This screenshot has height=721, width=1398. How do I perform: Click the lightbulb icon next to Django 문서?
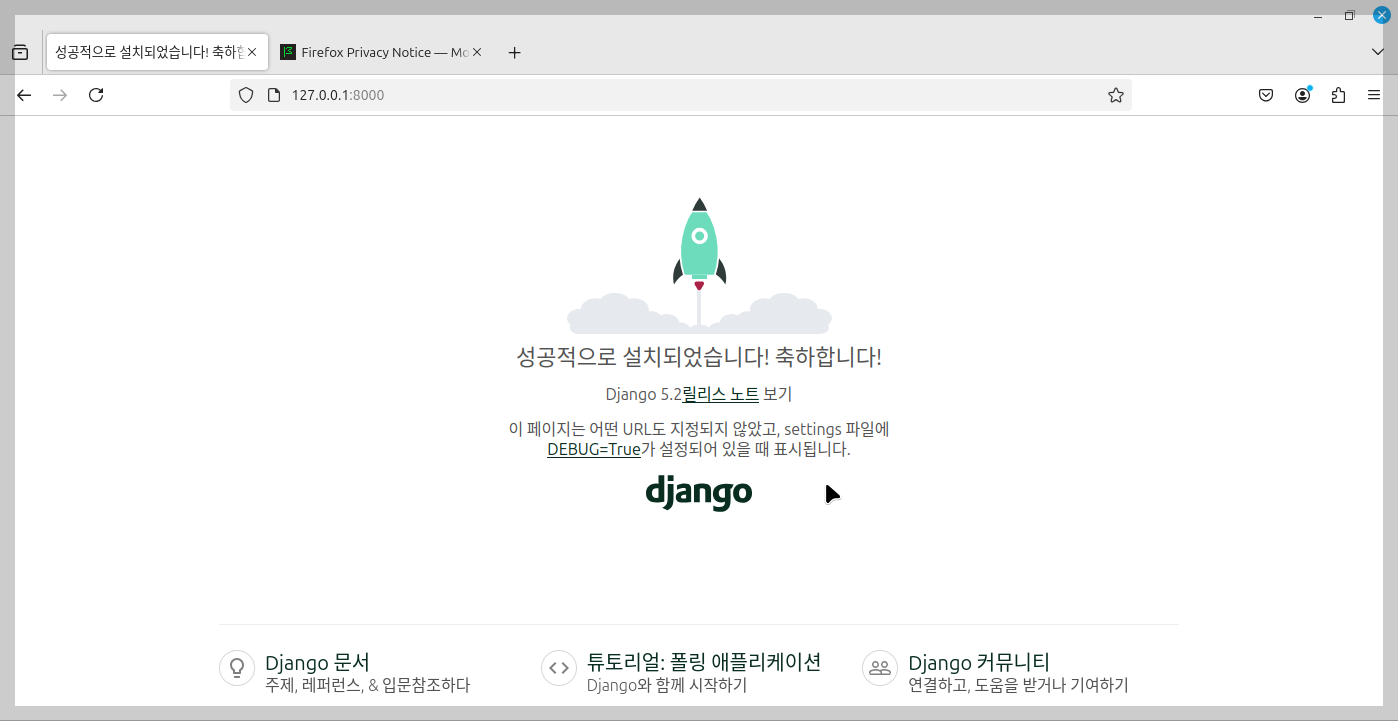(x=237, y=667)
